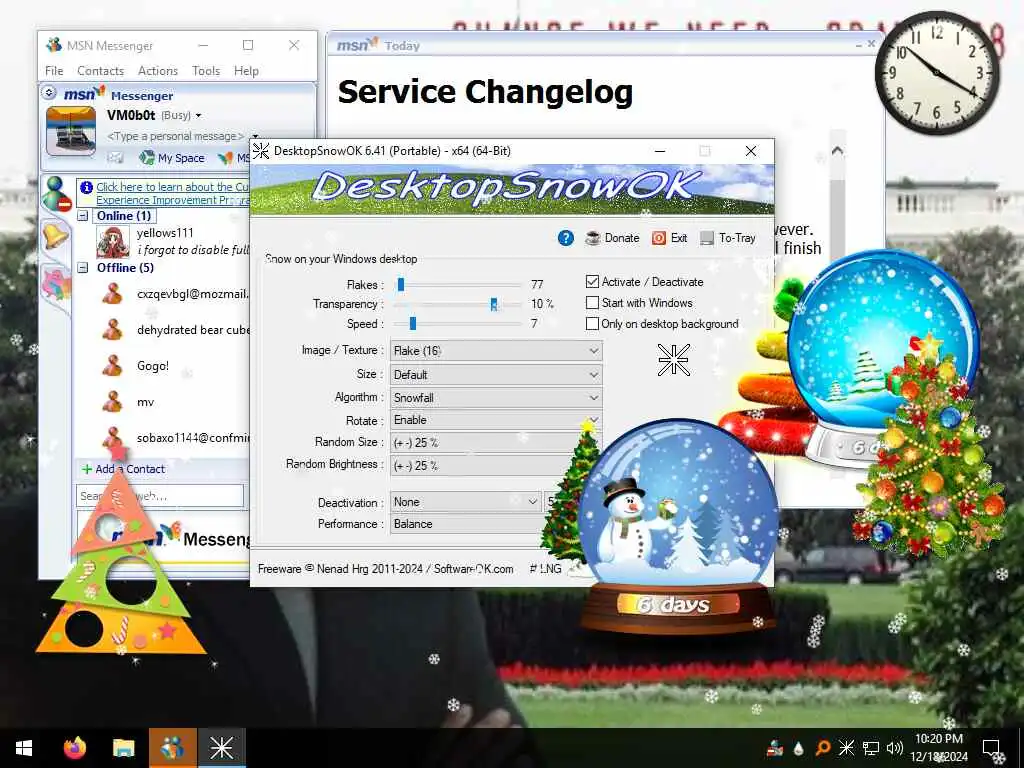The width and height of the screenshot is (1024, 768).
Task: Open File menu in MSN Messenger
Action: pos(54,71)
